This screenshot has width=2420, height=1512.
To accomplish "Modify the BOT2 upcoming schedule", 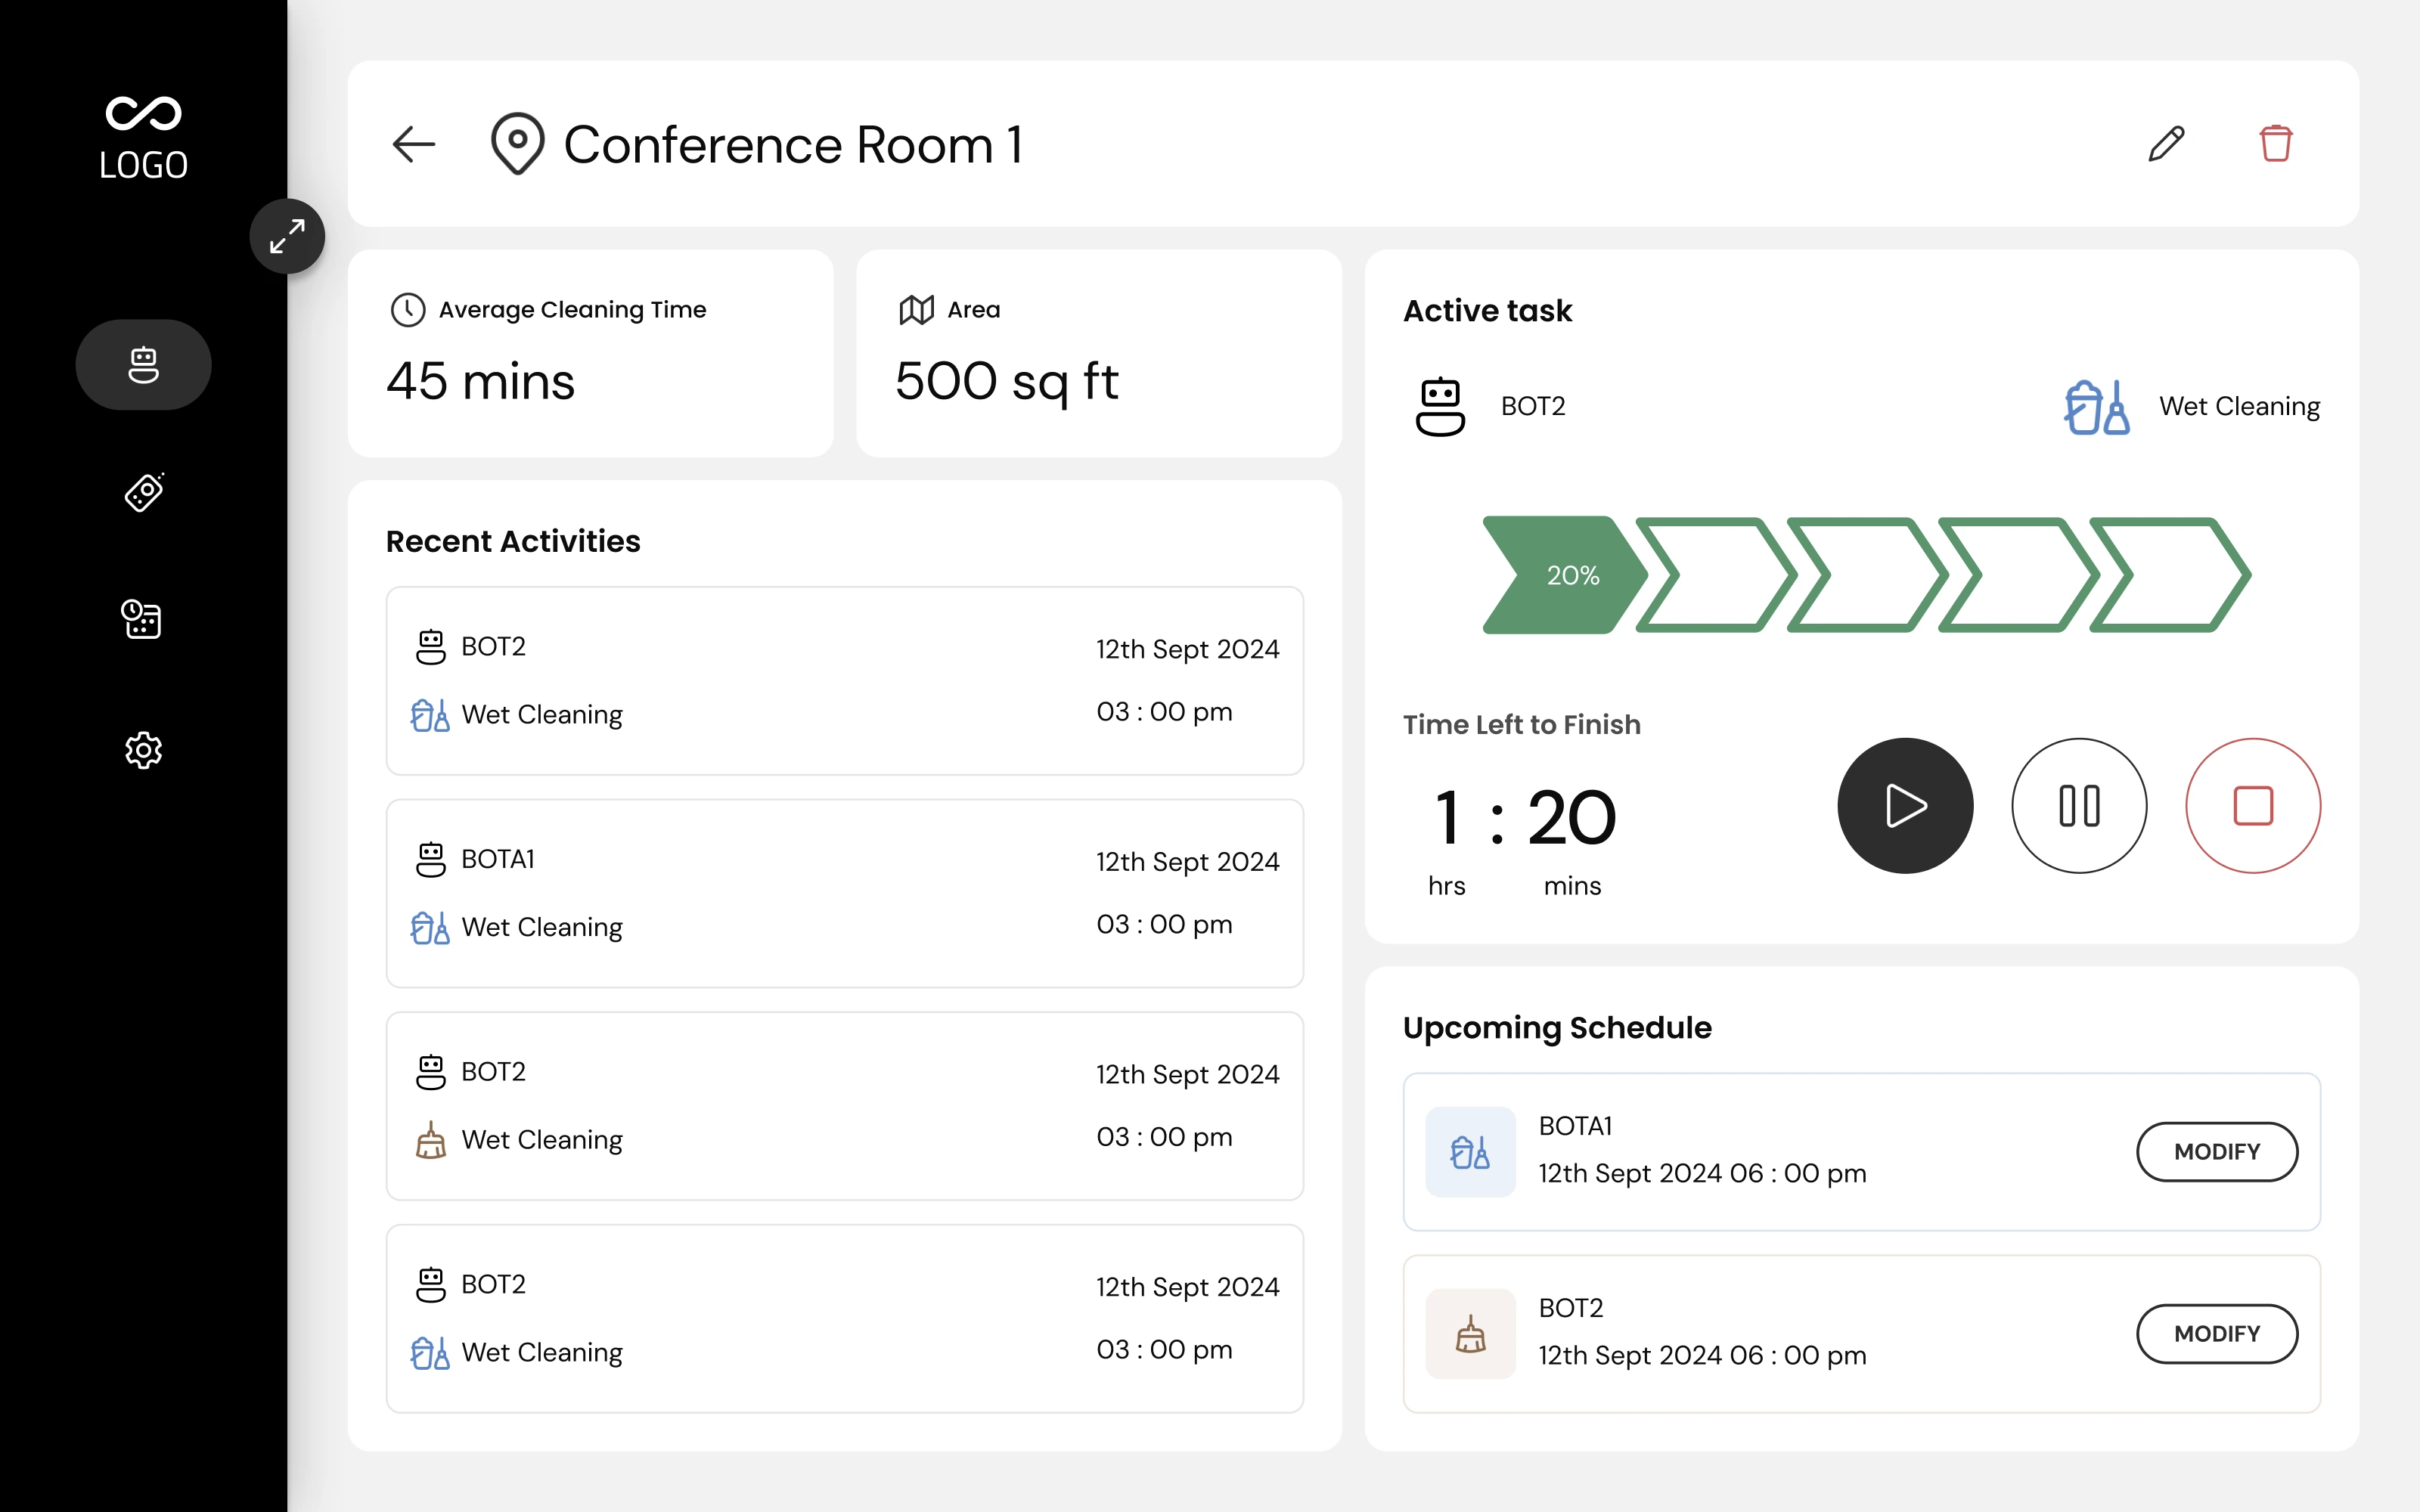I will click(2217, 1334).
